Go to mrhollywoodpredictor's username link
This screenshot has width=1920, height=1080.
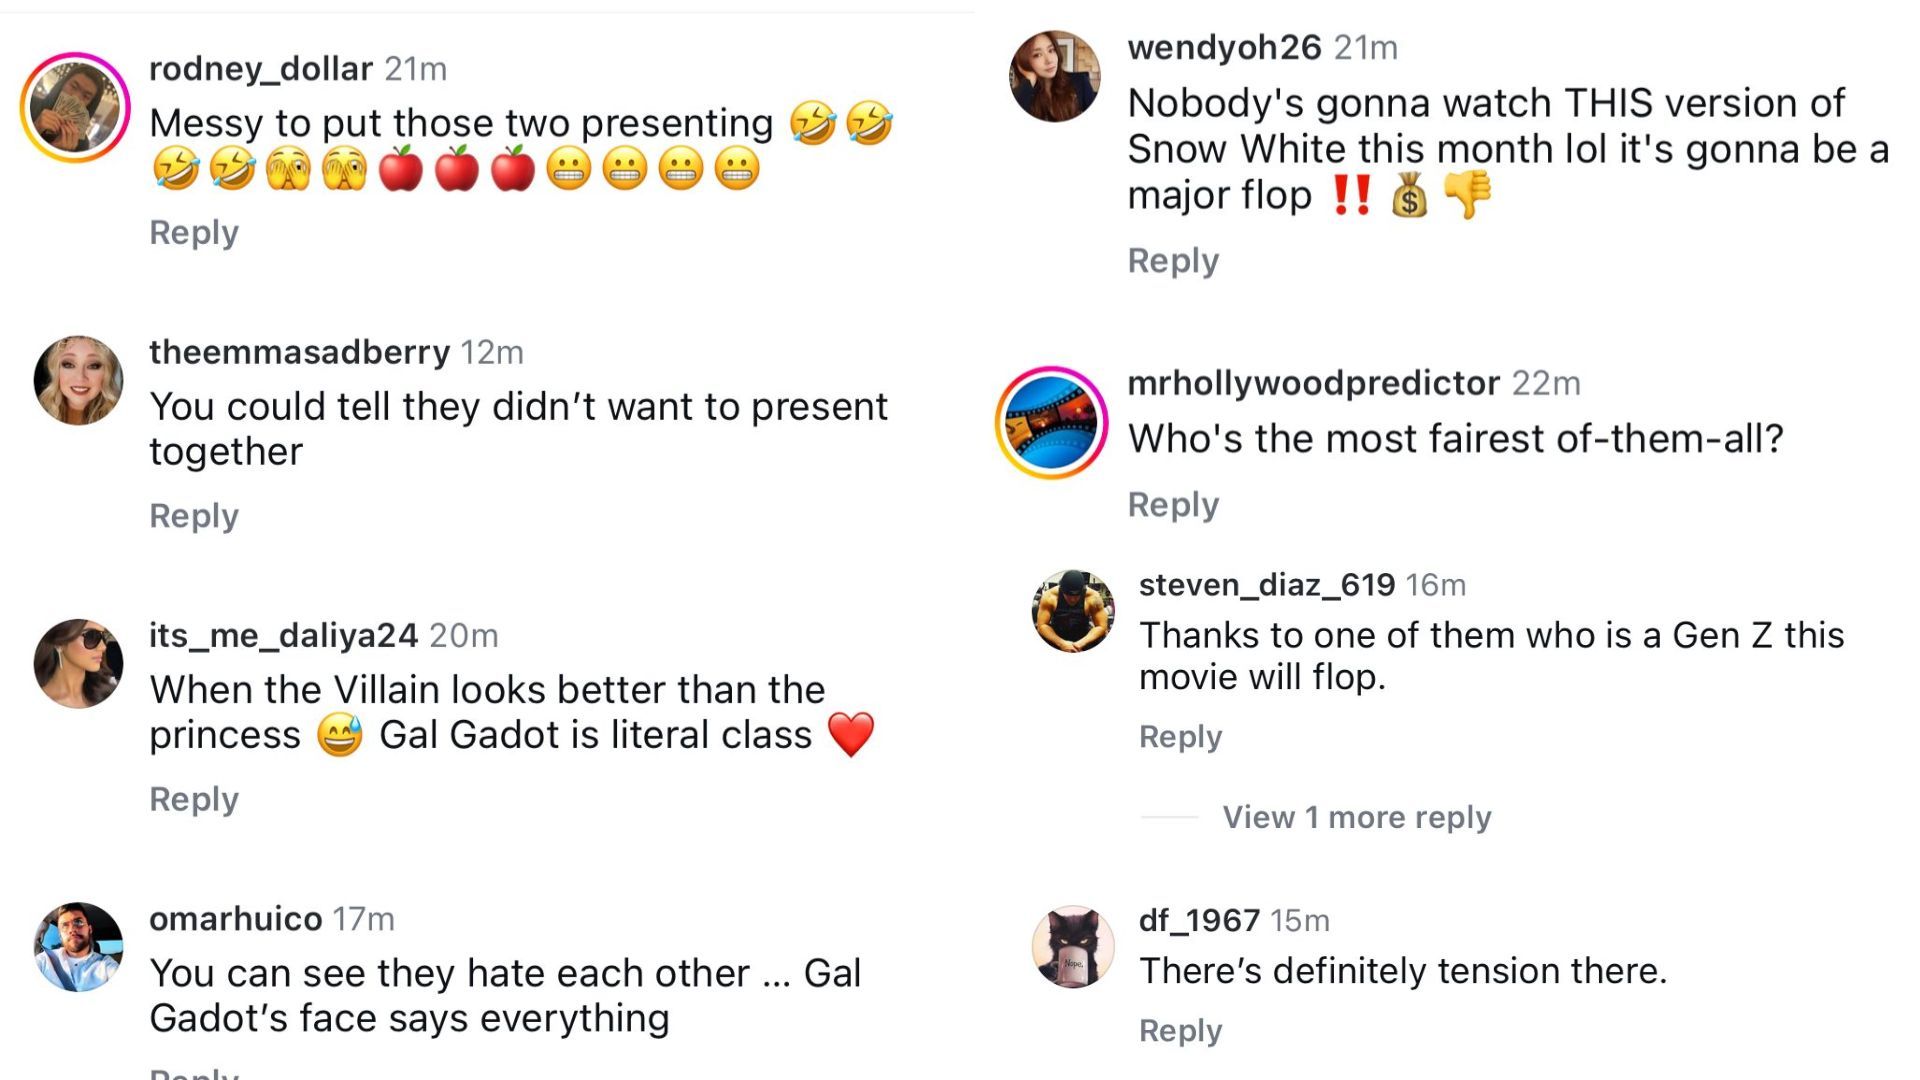tap(1313, 383)
